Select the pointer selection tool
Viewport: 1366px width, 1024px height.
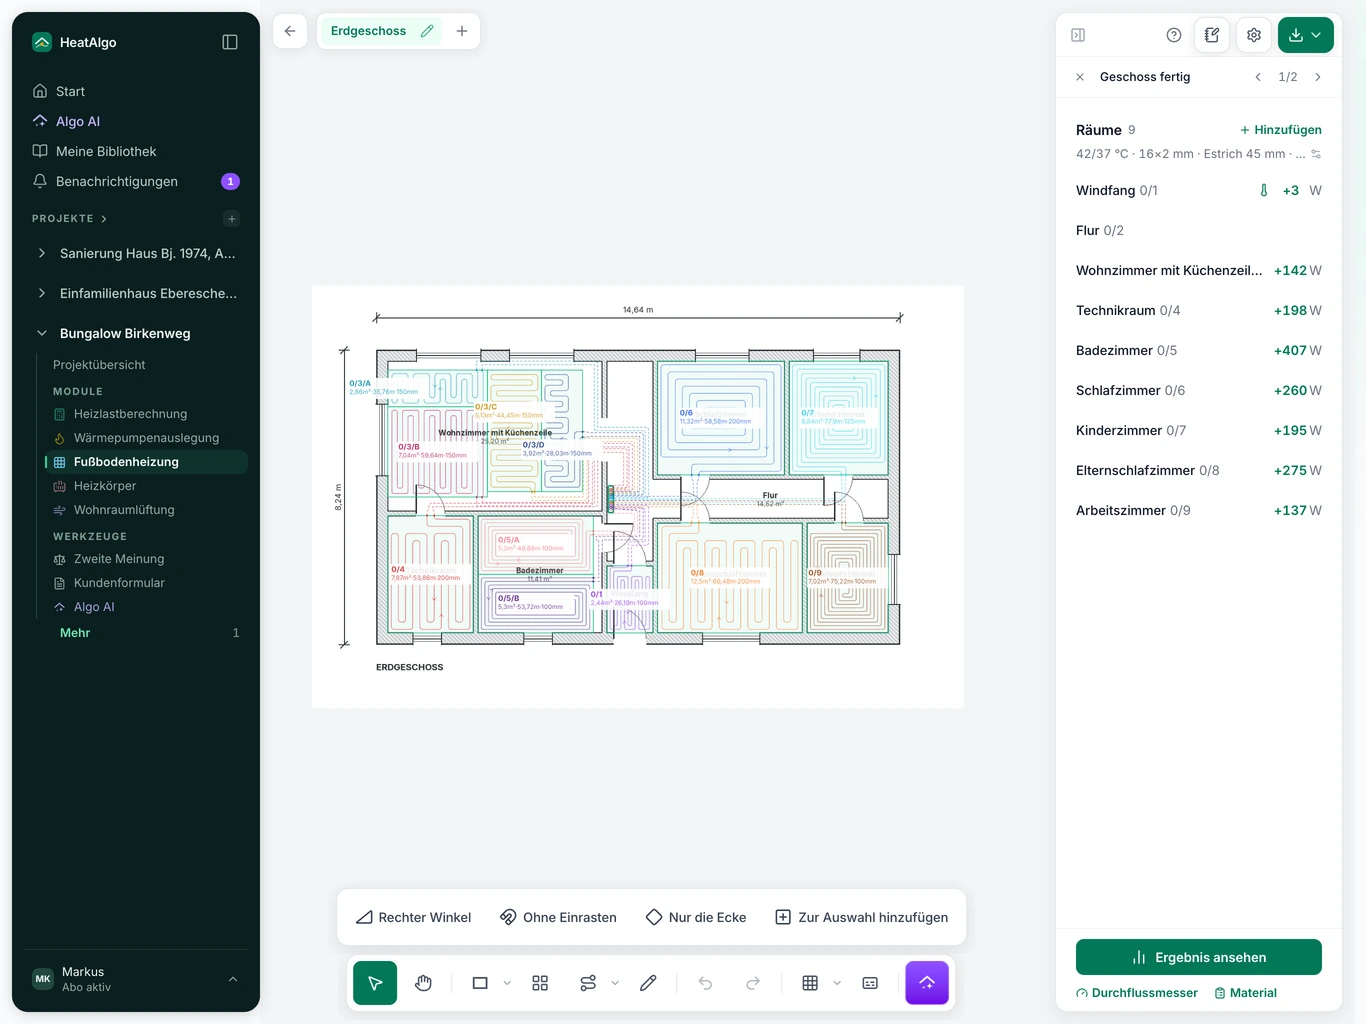click(x=375, y=983)
